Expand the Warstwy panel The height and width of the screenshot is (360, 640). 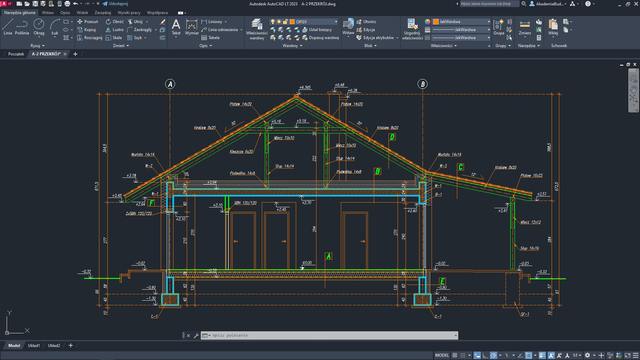pos(292,46)
